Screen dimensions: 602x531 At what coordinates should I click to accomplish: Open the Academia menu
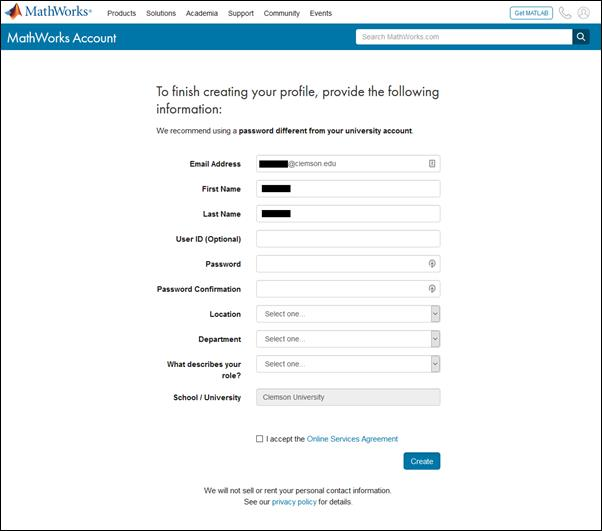point(202,13)
